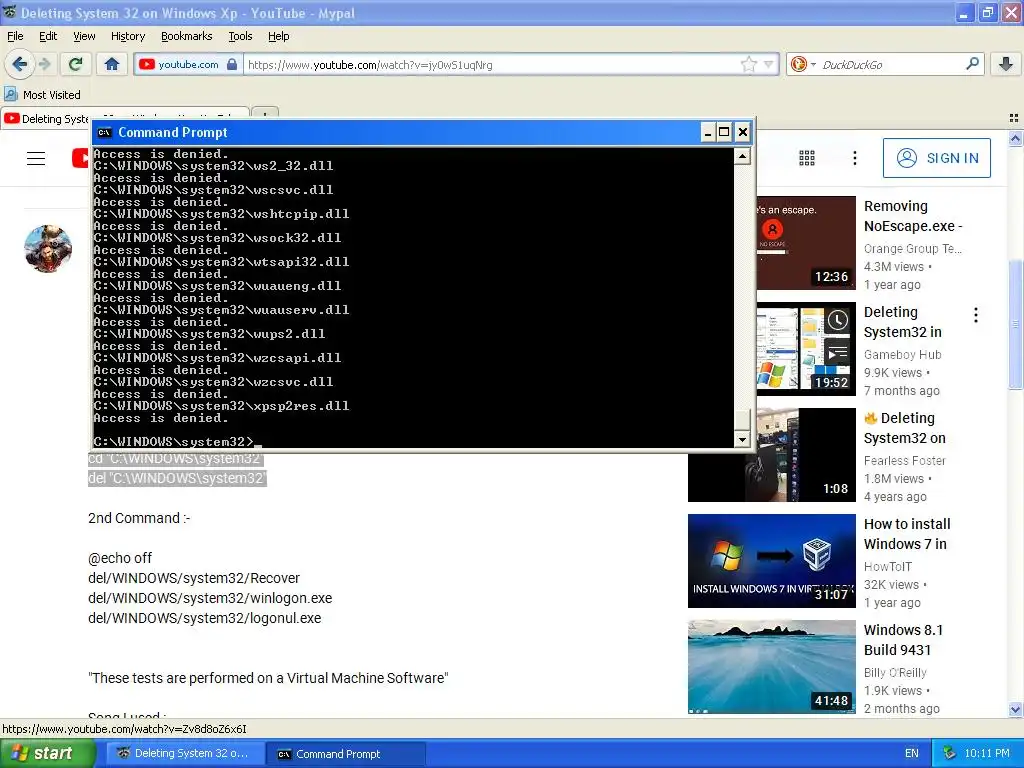Viewport: 1024px width, 768px height.
Task: Open the History menu
Action: click(x=127, y=36)
